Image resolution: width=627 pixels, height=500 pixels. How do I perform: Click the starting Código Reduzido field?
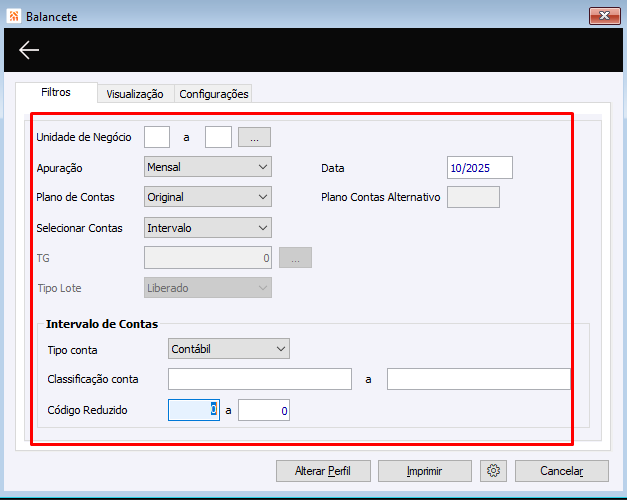(194, 410)
